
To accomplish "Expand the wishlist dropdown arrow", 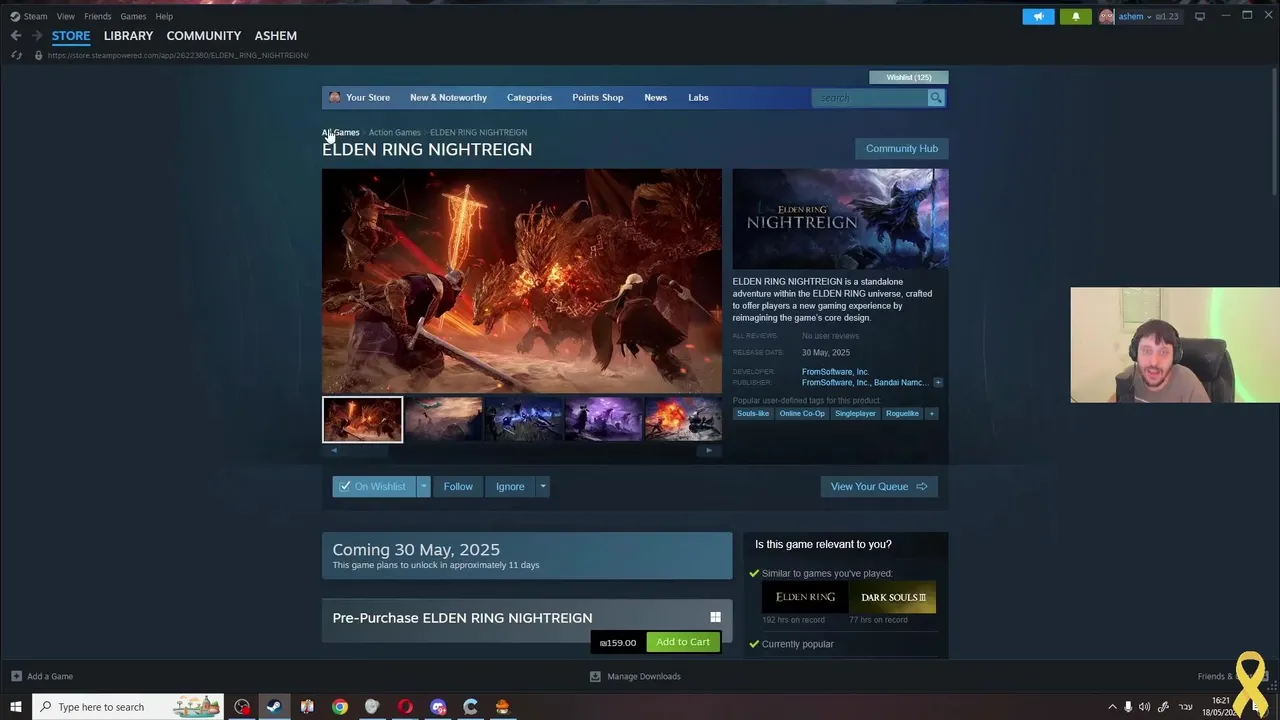I will pyautogui.click(x=424, y=486).
